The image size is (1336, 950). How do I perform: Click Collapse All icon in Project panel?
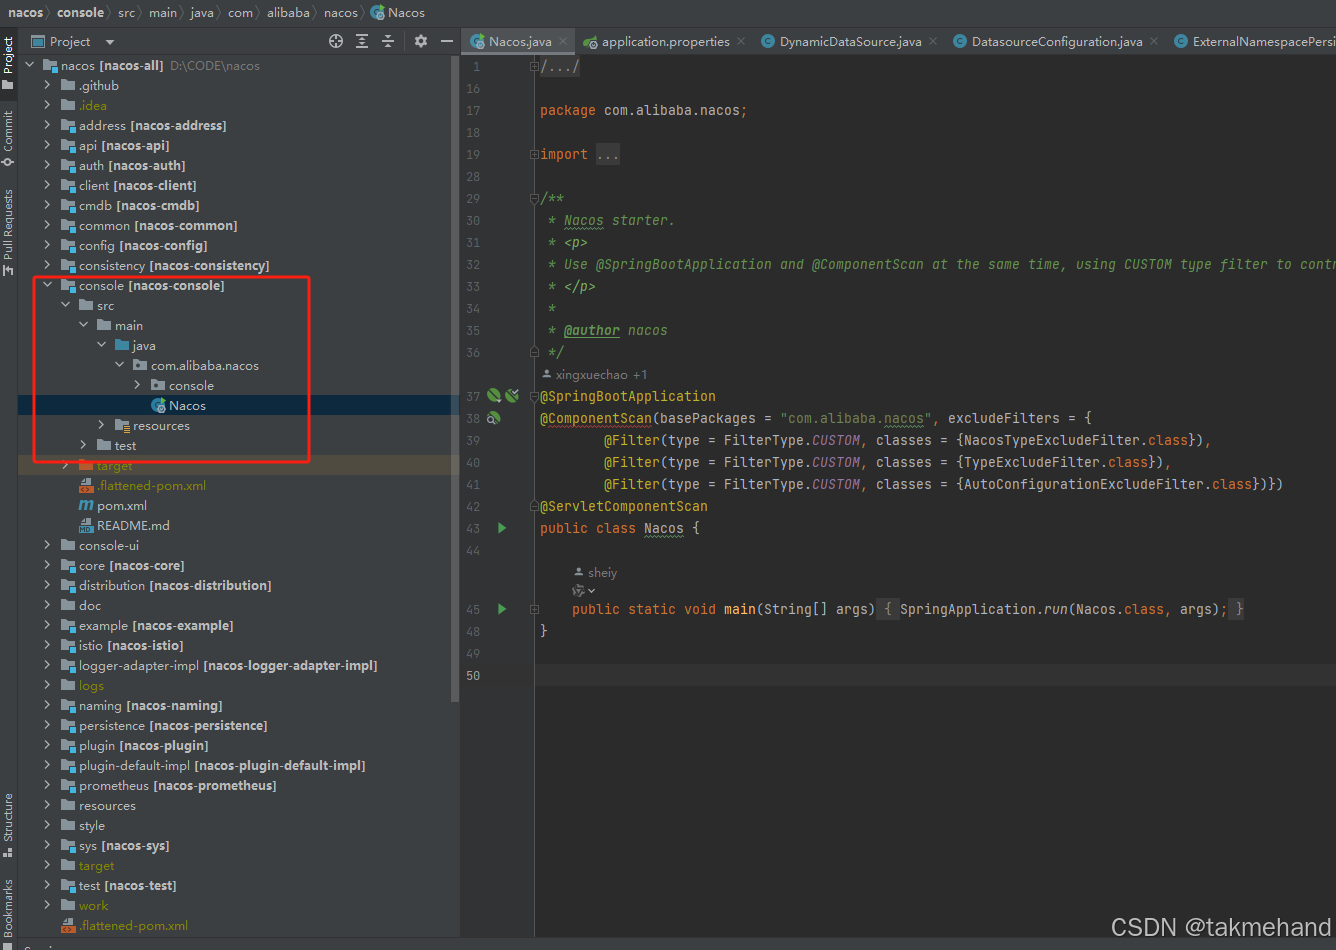[388, 41]
